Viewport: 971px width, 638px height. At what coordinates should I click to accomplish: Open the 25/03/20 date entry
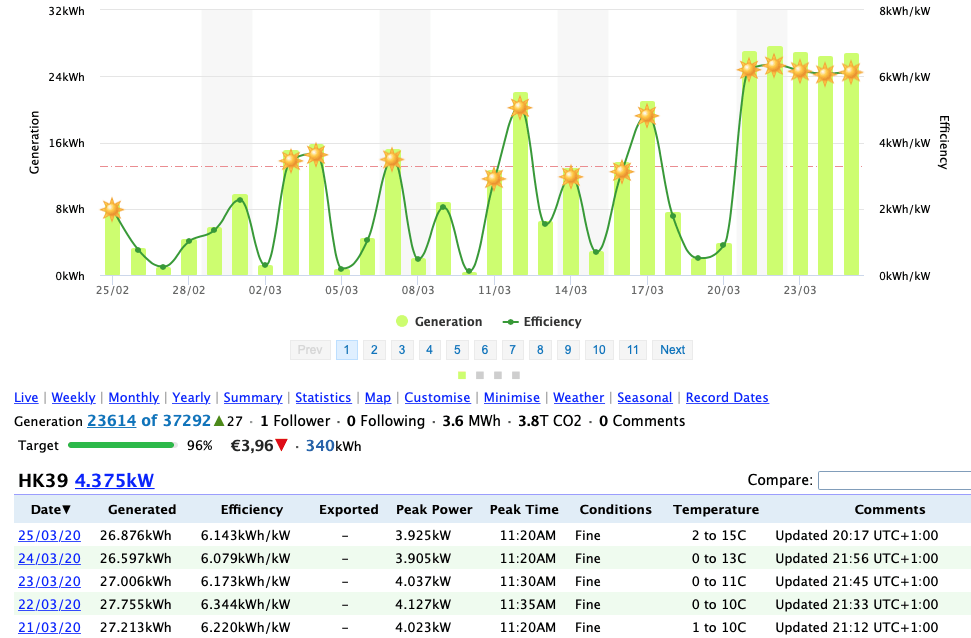coord(50,535)
